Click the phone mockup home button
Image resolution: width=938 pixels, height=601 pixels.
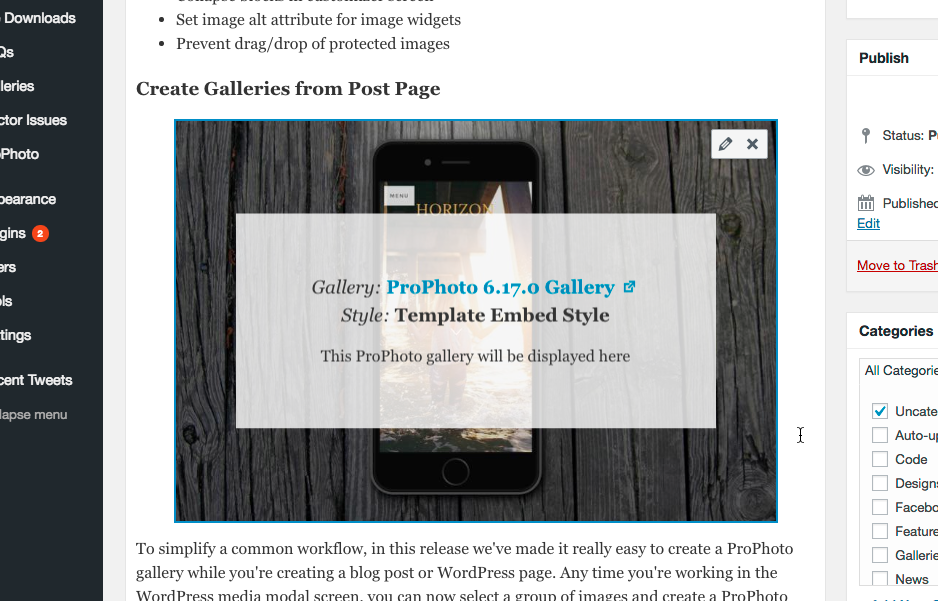(456, 472)
